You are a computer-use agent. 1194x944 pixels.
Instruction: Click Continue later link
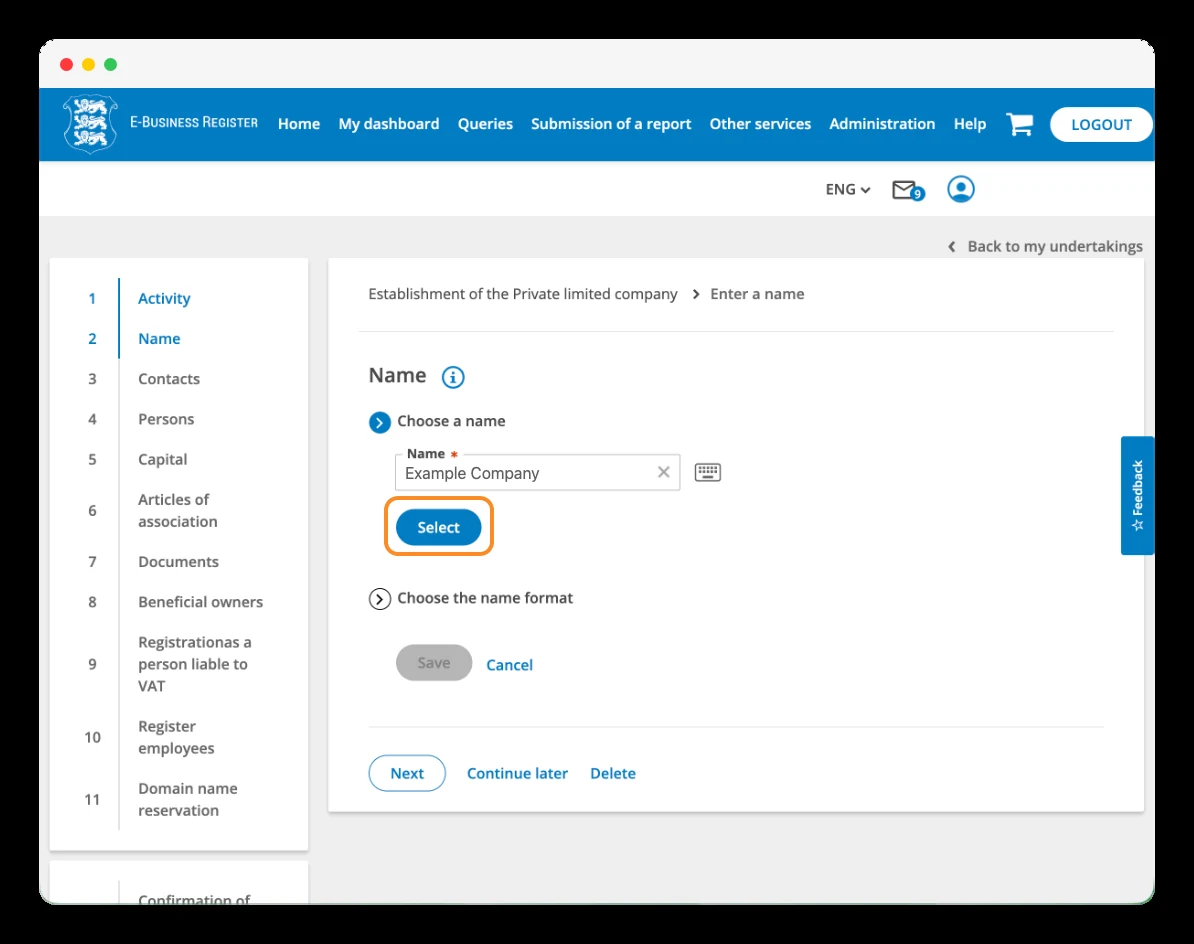tap(517, 773)
